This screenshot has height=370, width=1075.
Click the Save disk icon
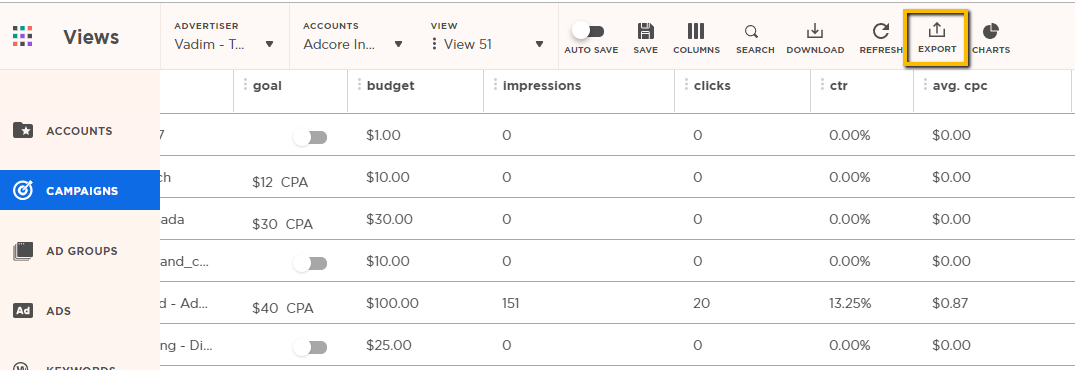coord(645,32)
